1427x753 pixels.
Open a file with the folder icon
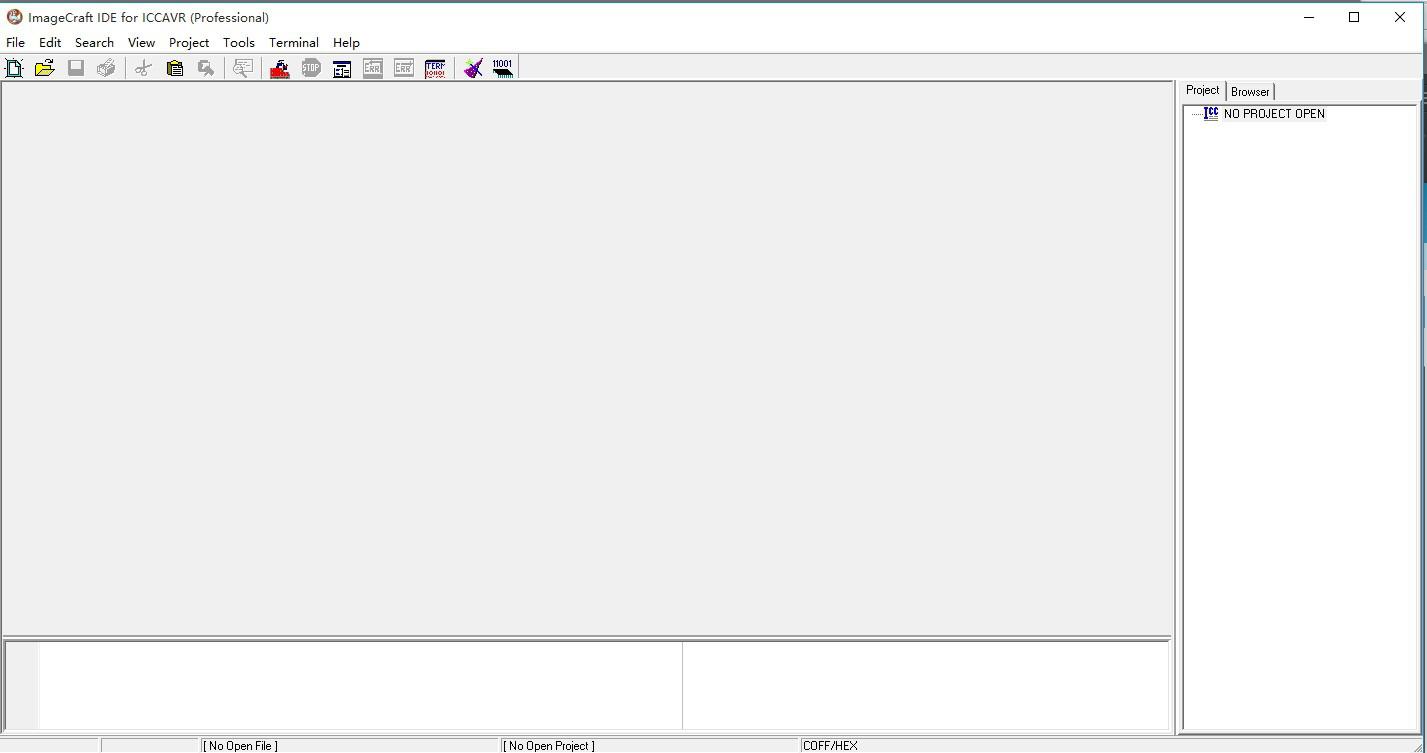click(44, 68)
